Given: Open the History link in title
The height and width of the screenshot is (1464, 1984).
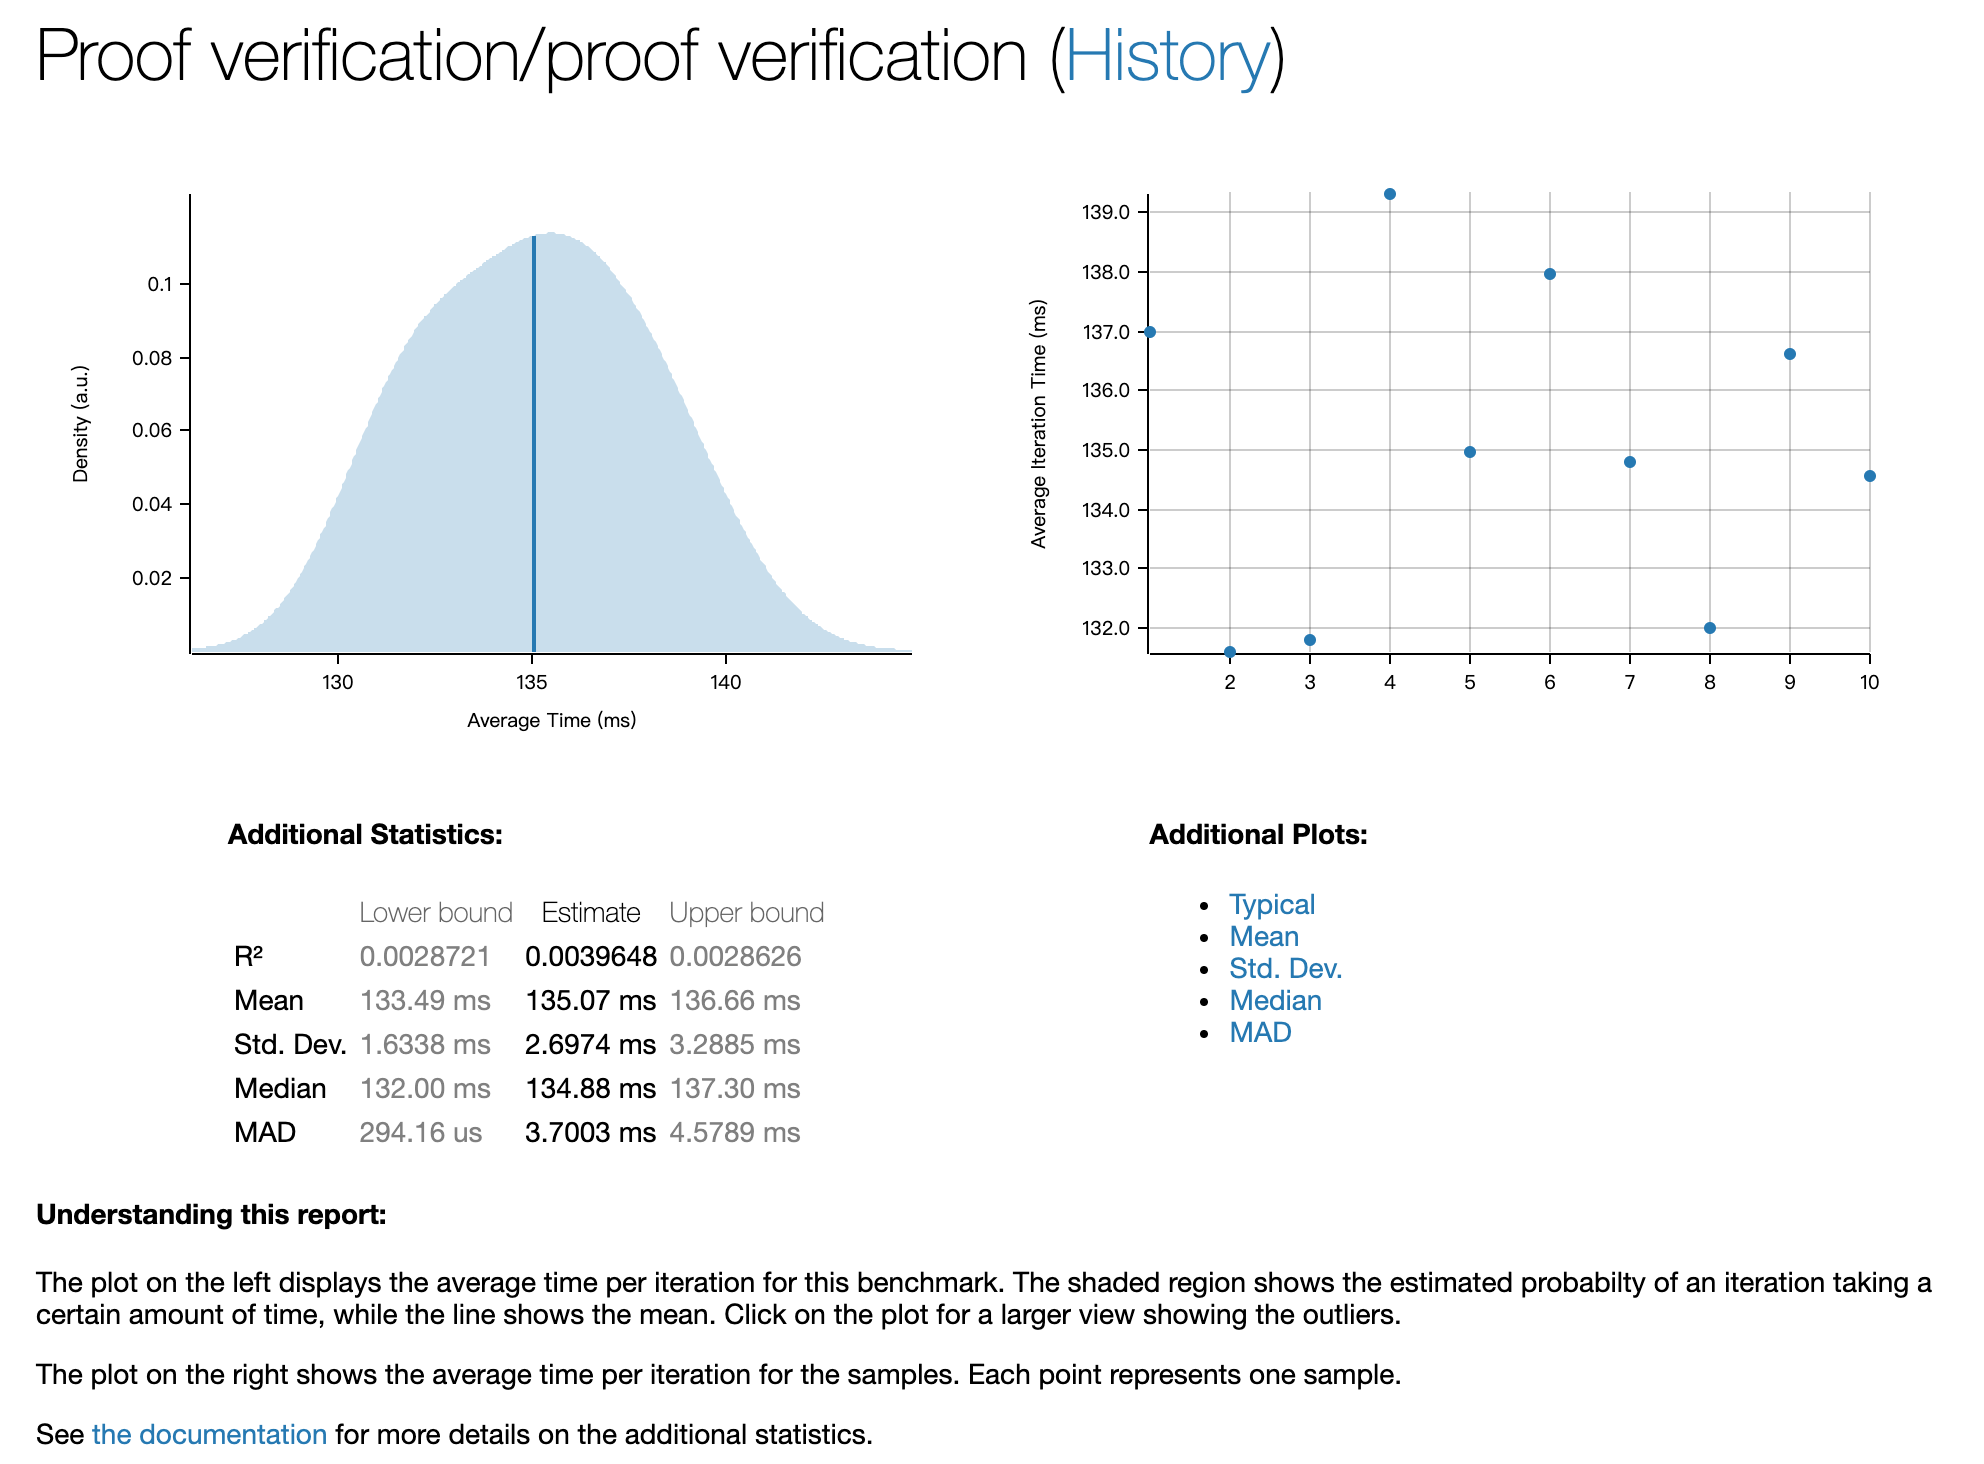Looking at the screenshot, I should [1166, 57].
